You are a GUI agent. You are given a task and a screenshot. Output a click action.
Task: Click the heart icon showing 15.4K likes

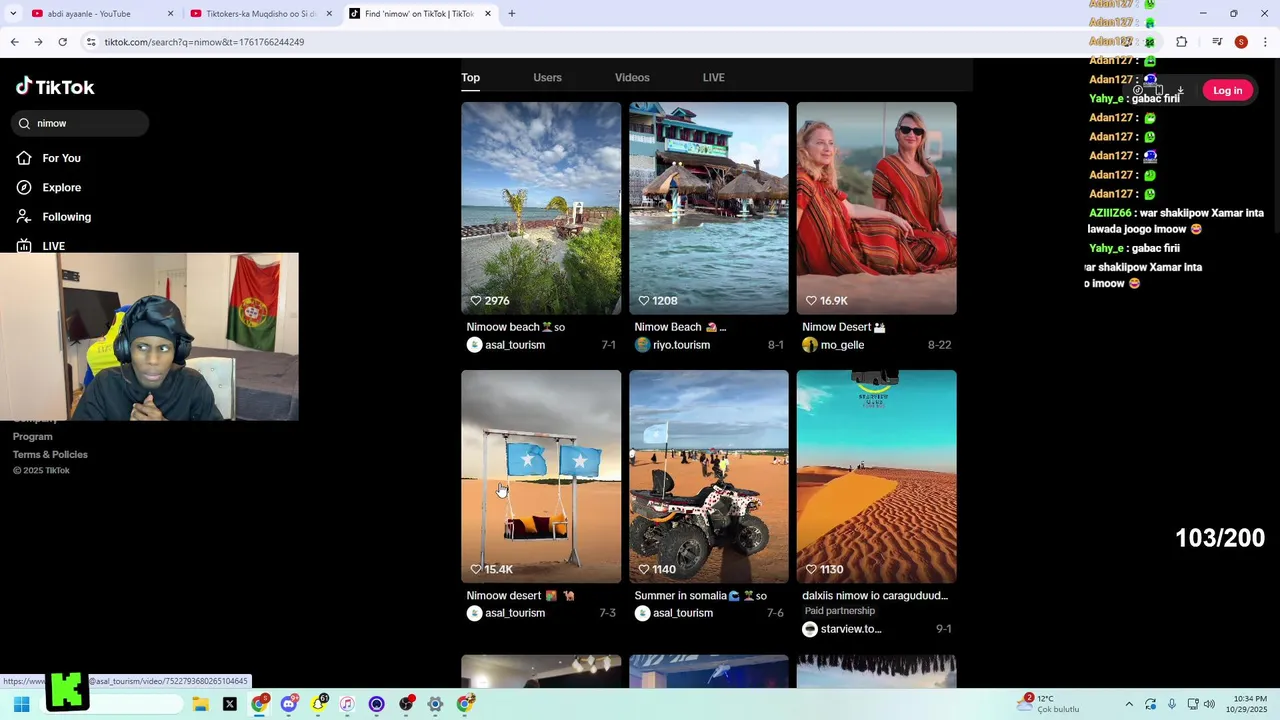tap(476, 569)
